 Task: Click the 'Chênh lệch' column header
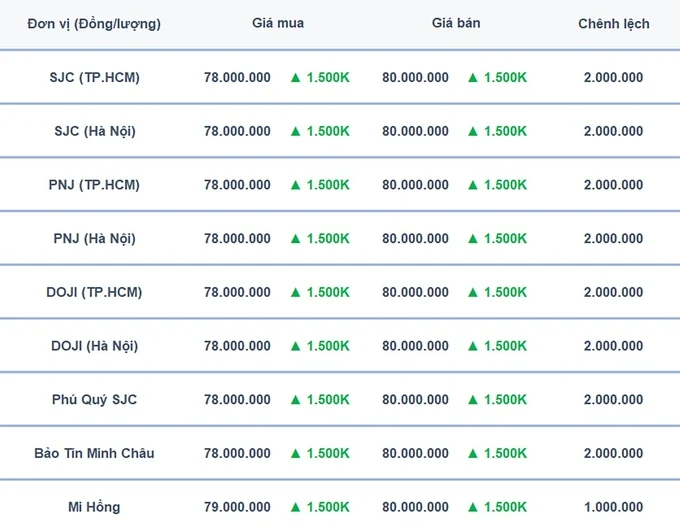614,24
